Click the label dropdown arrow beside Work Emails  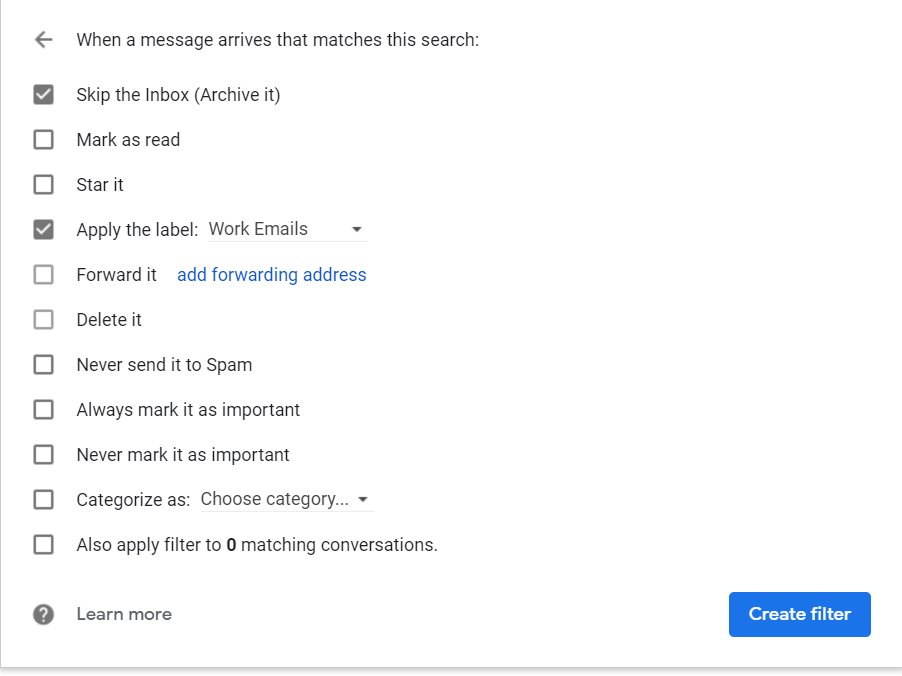356,230
